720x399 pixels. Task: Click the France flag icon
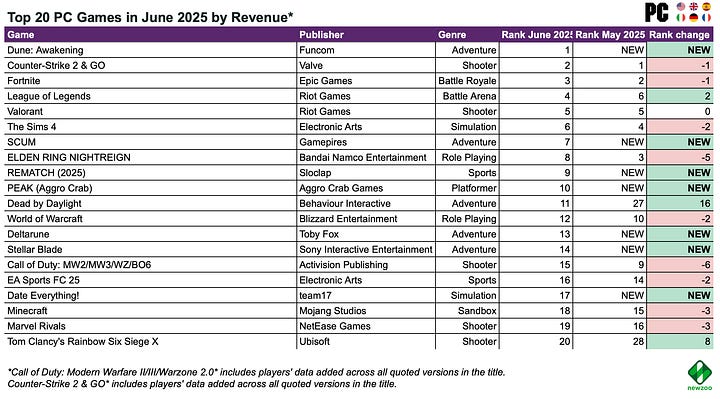[706, 18]
